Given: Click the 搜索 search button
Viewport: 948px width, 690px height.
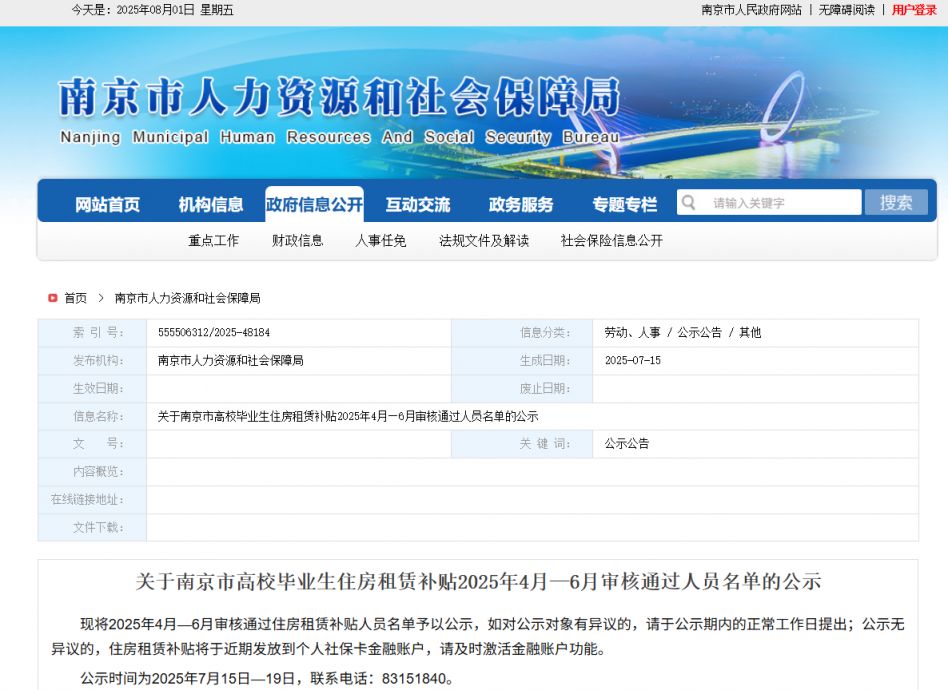Looking at the screenshot, I should coord(896,203).
